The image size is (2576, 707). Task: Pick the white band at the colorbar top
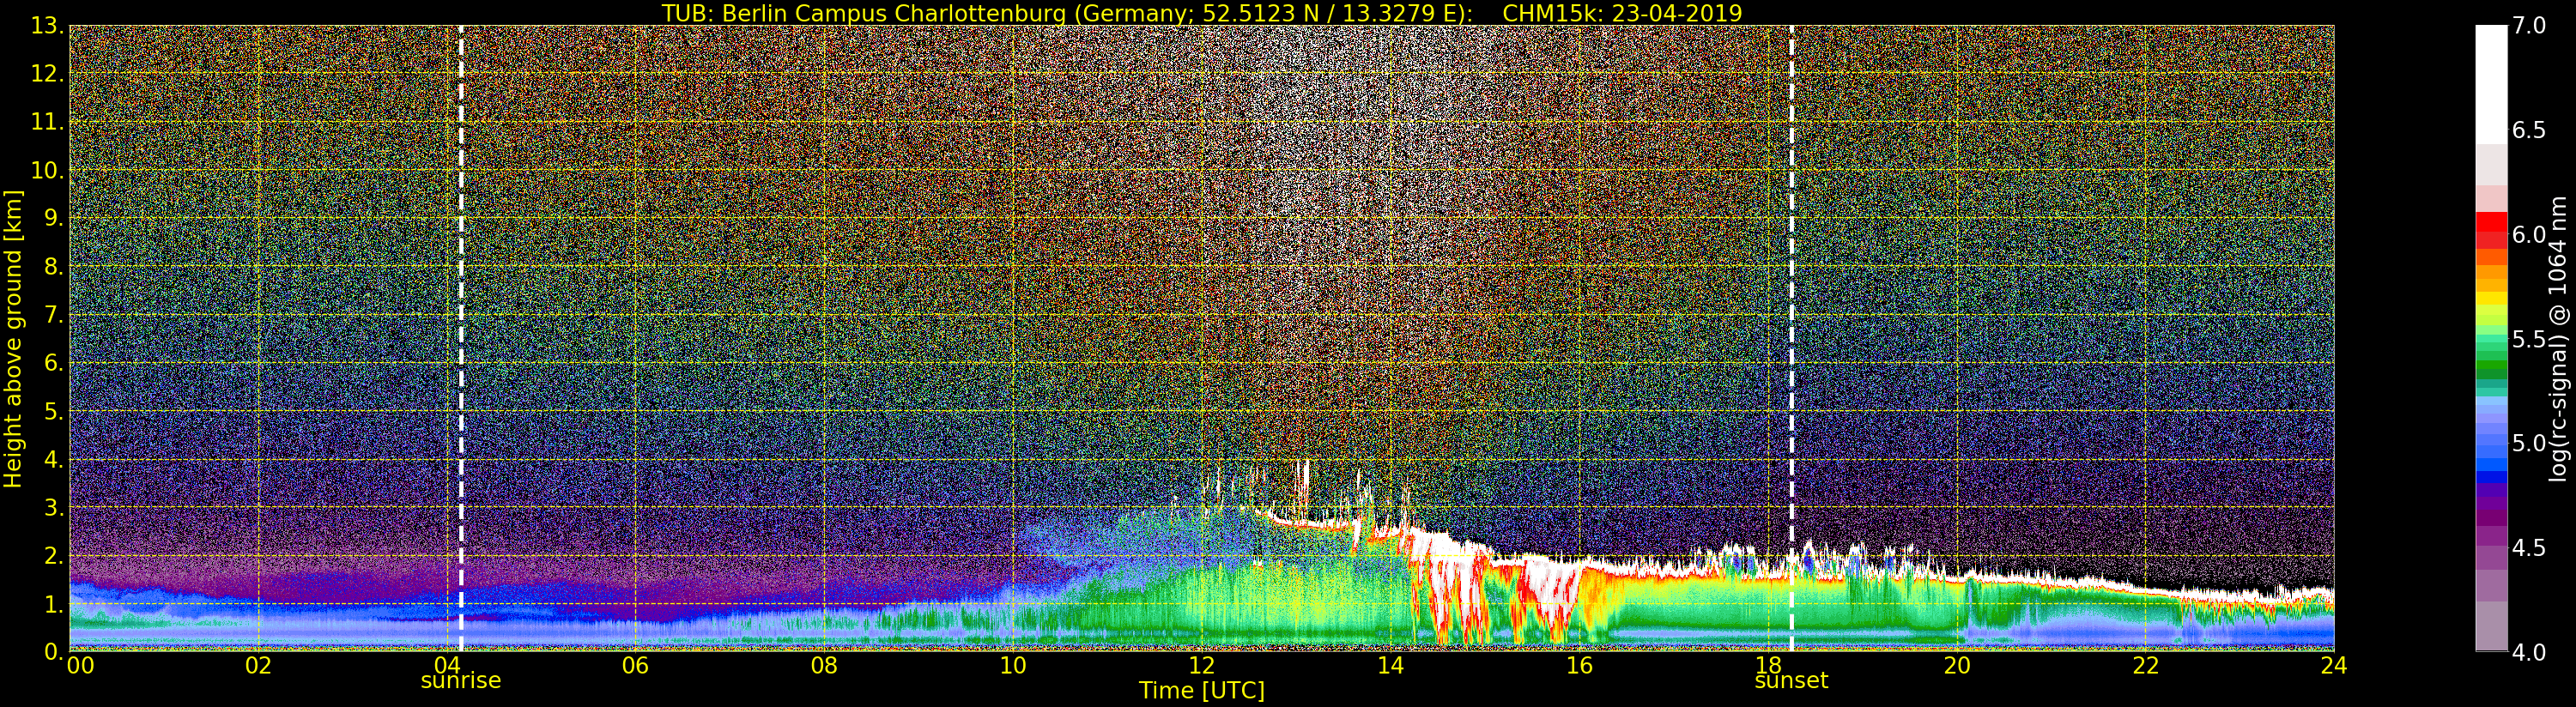coord(2491,85)
